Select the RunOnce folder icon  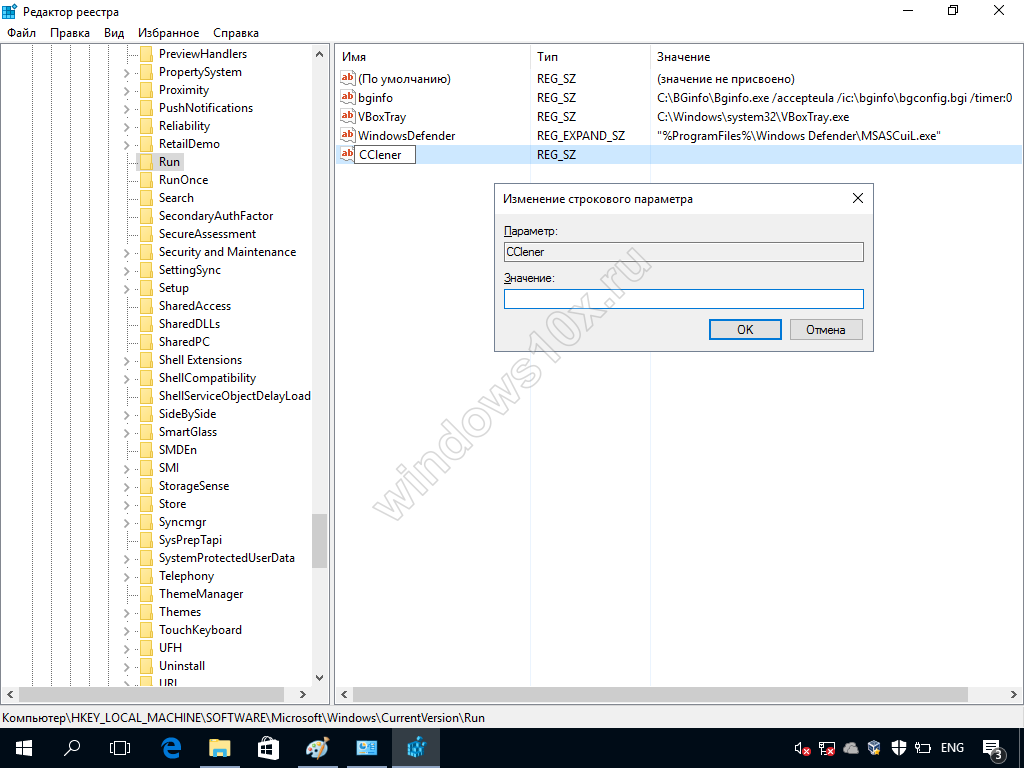click(146, 180)
